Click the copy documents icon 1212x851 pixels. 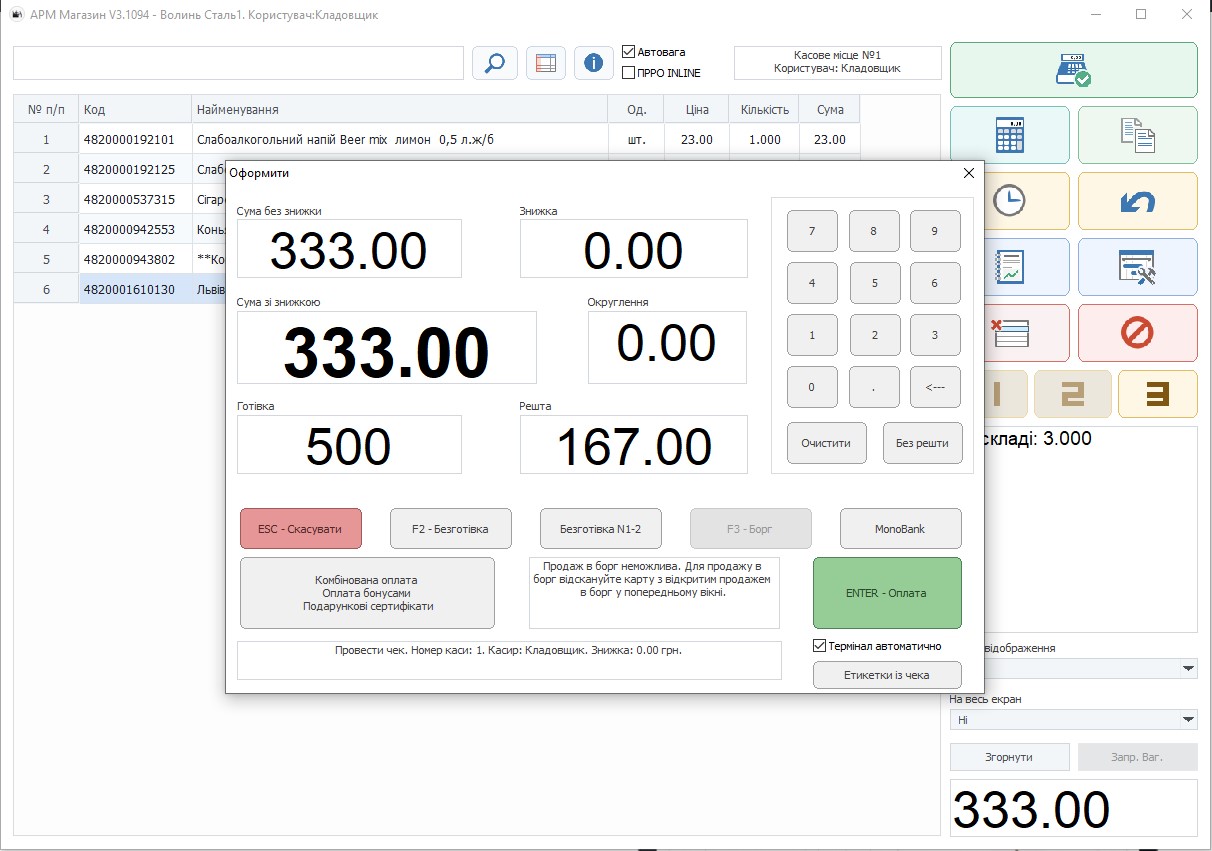(x=1137, y=135)
